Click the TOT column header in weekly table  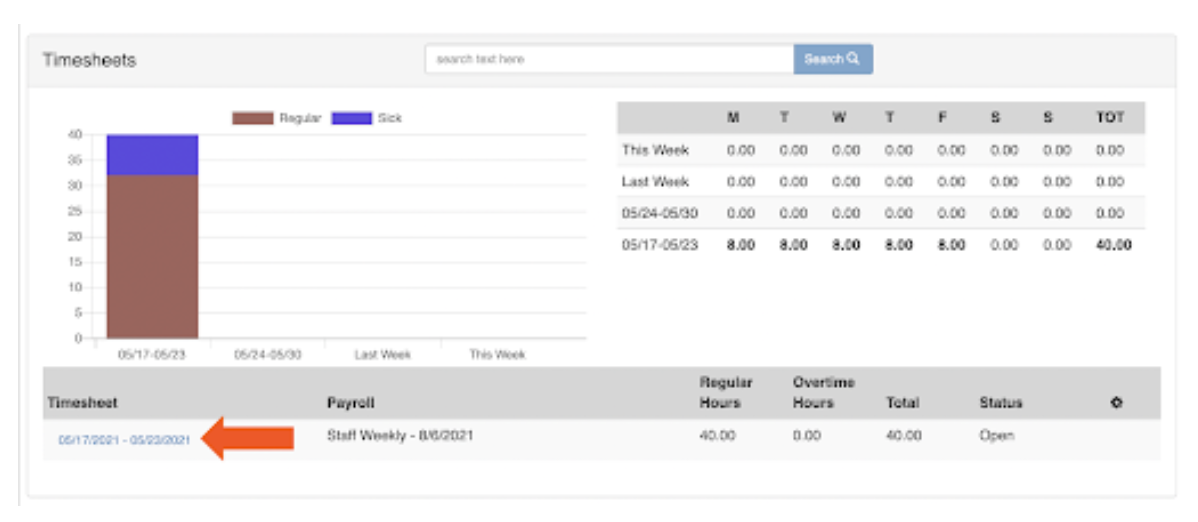[x=1110, y=118]
